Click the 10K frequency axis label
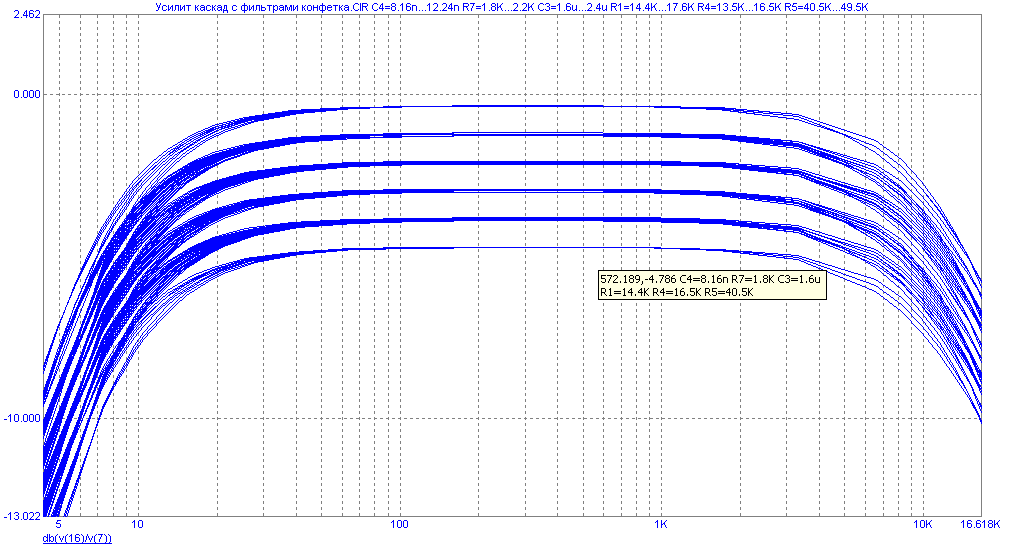Screen dimensions: 1009x548 tap(922, 524)
